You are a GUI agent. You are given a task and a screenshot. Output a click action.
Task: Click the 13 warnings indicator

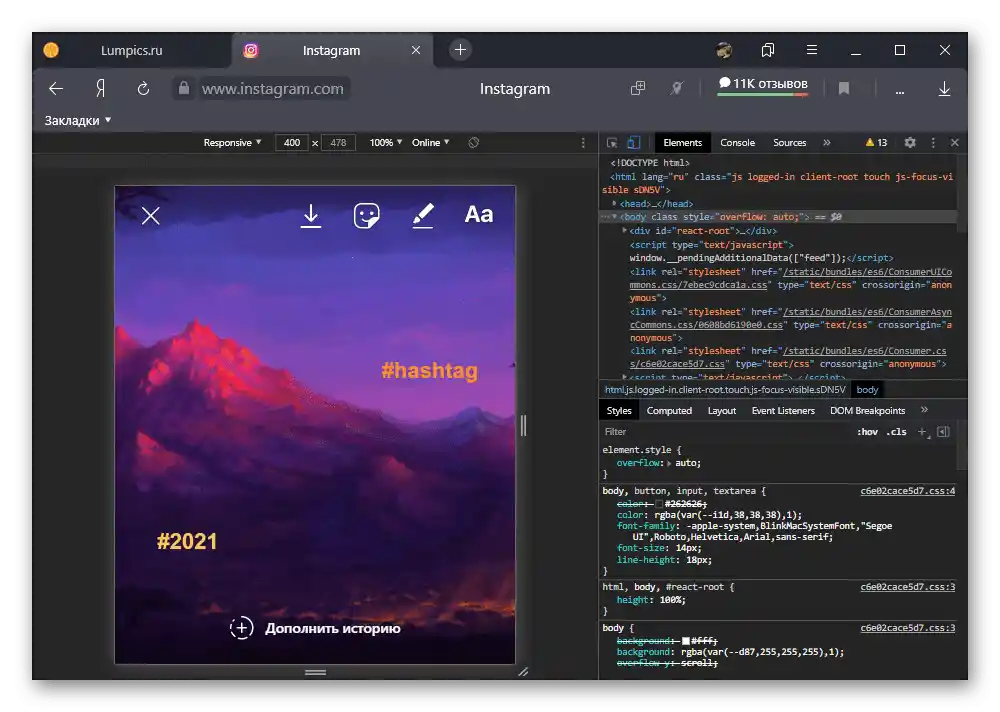[876, 143]
